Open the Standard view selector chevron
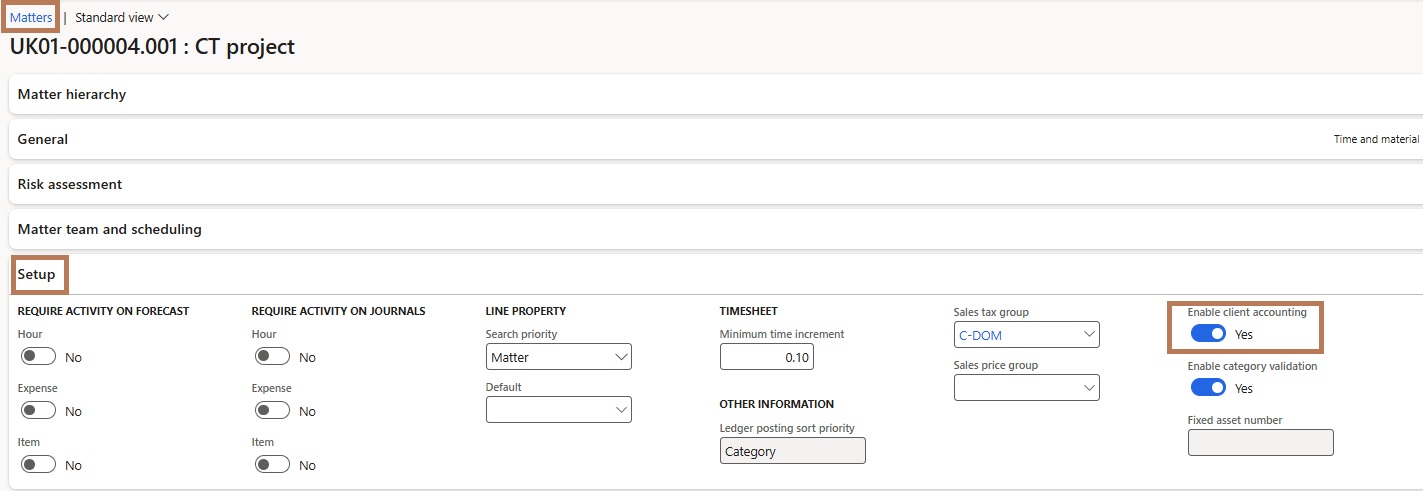Screen dimensions: 1423x491 (x=164, y=18)
